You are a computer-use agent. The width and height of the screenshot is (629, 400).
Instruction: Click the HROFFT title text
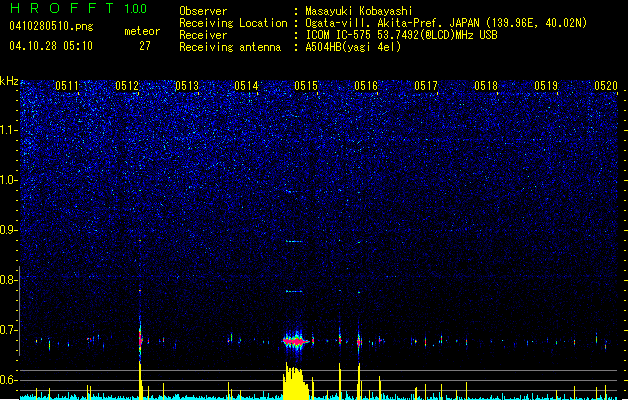point(62,8)
